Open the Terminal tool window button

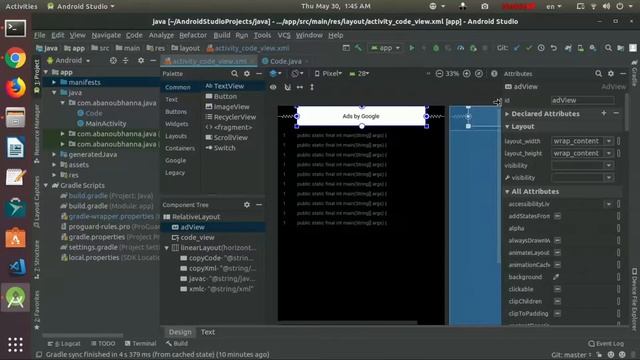[x=140, y=343]
